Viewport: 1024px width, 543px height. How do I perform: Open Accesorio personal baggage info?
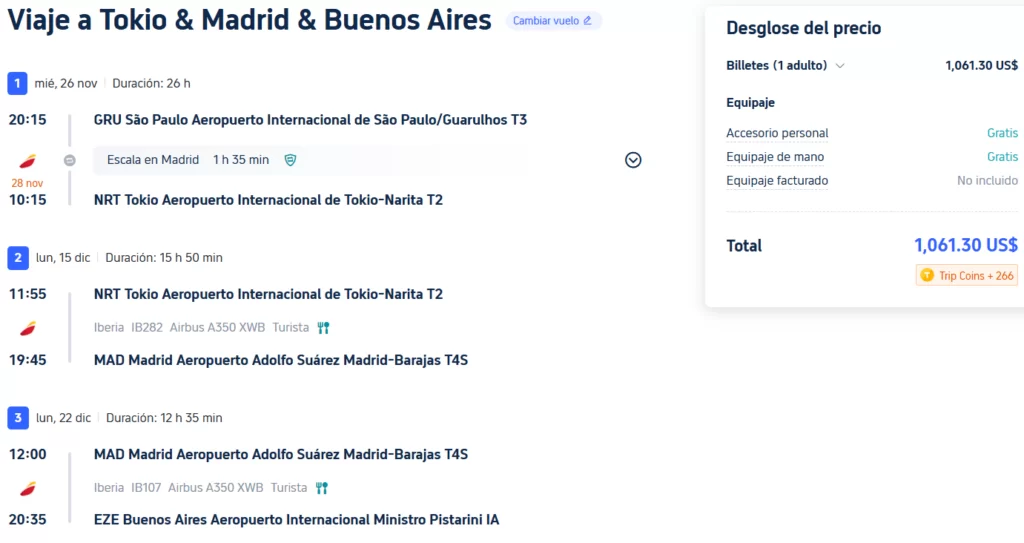(777, 133)
